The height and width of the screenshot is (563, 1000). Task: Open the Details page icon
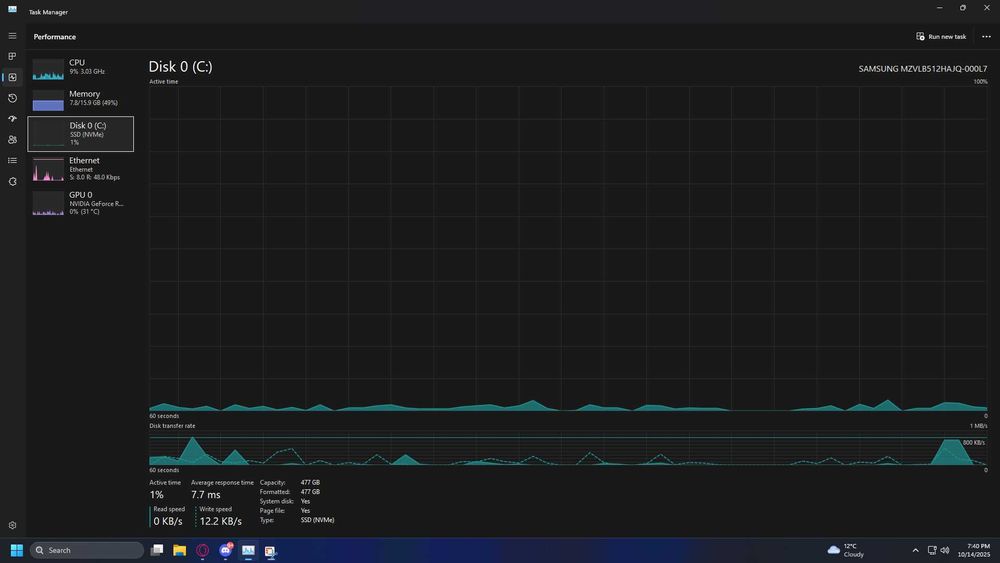click(x=12, y=161)
